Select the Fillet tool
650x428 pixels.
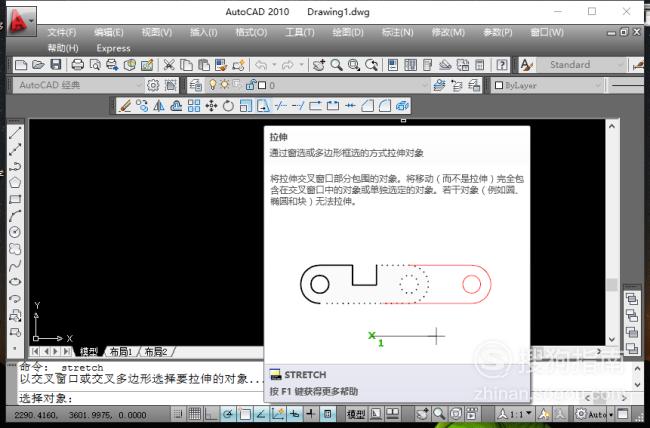point(385,106)
